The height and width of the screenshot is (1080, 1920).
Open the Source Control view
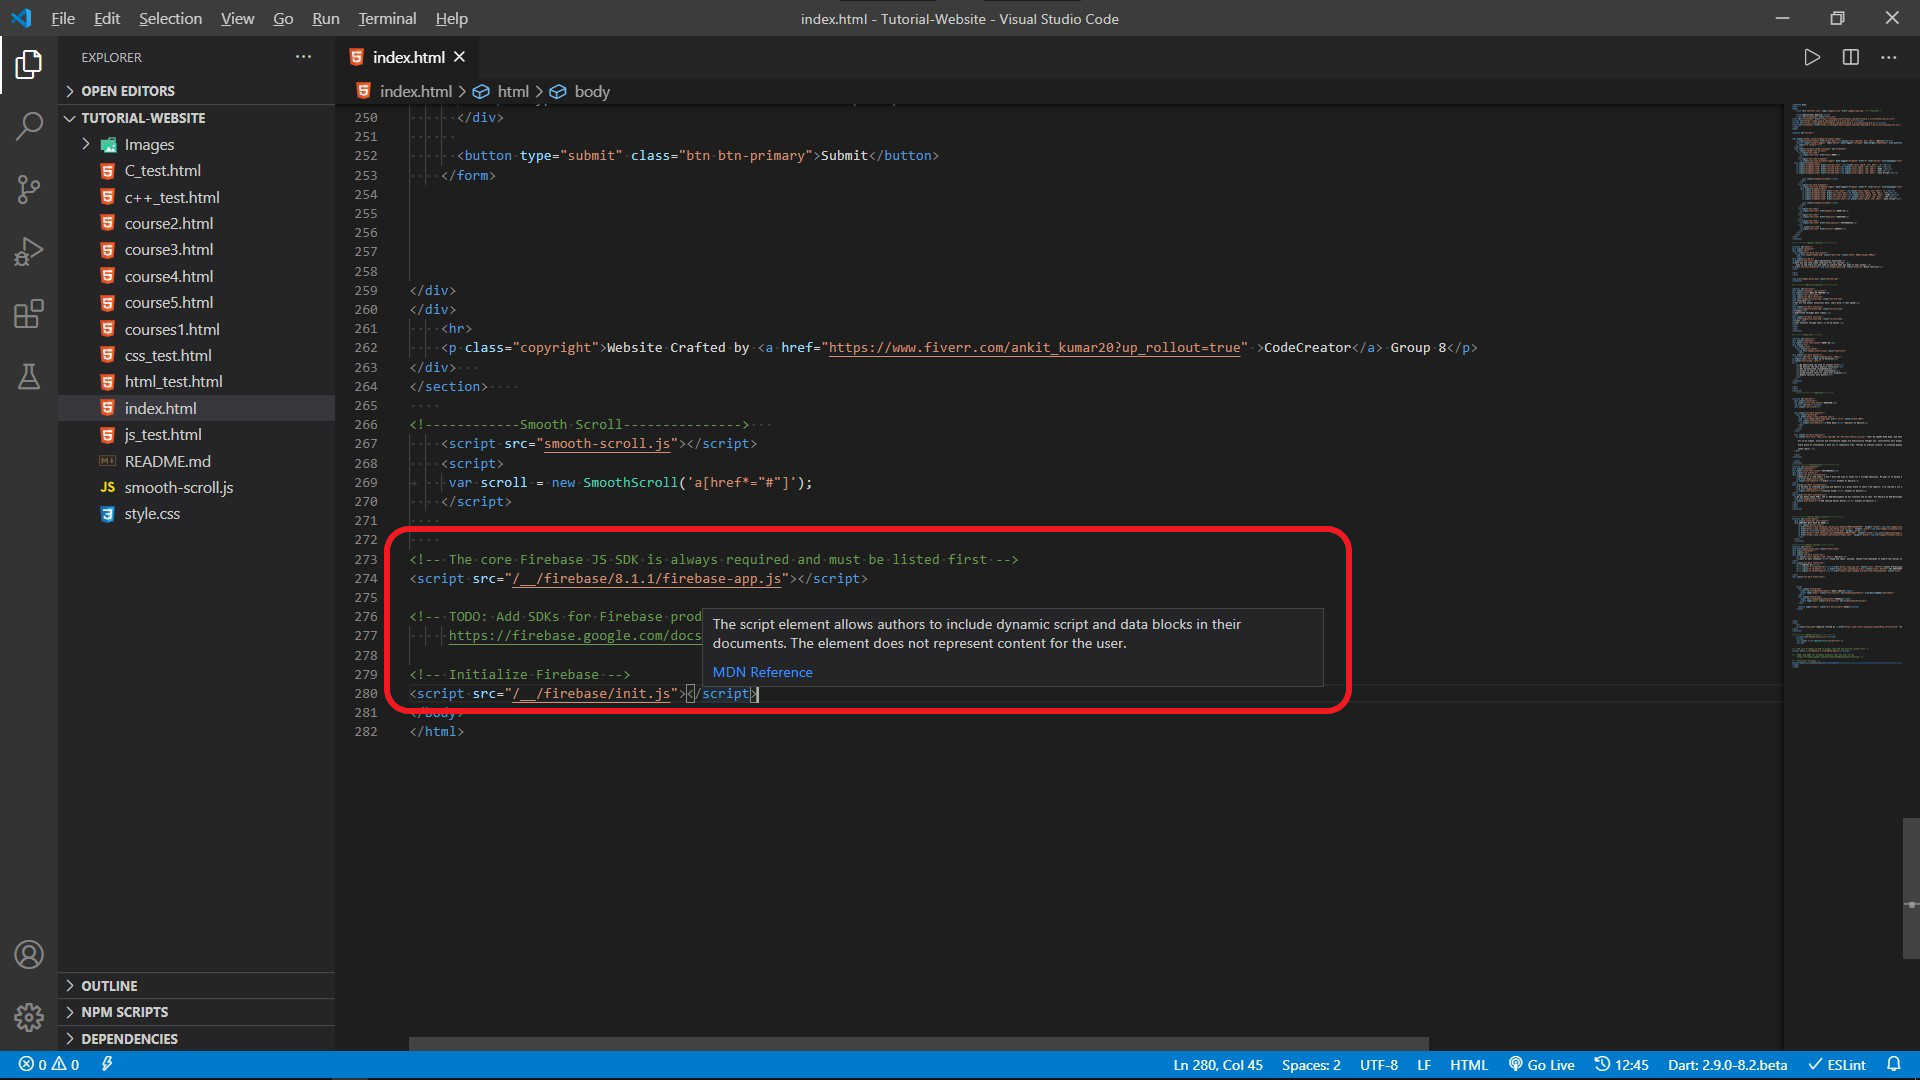(29, 189)
